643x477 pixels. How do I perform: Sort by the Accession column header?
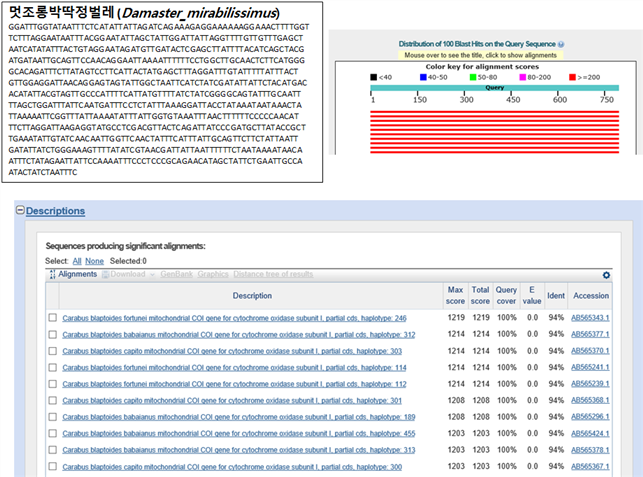pyautogui.click(x=591, y=296)
